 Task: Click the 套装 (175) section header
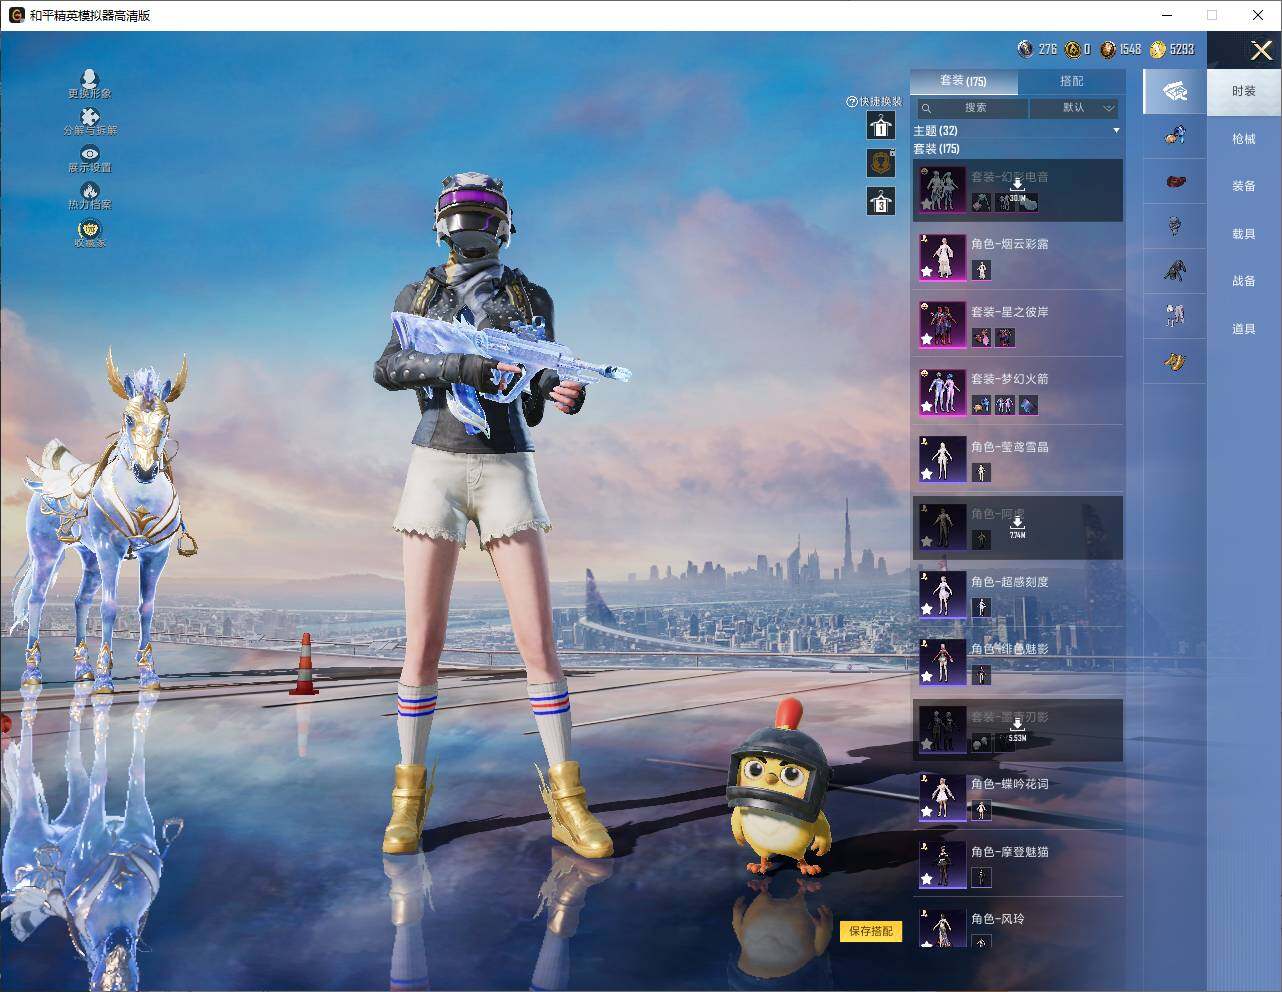tap(936, 149)
